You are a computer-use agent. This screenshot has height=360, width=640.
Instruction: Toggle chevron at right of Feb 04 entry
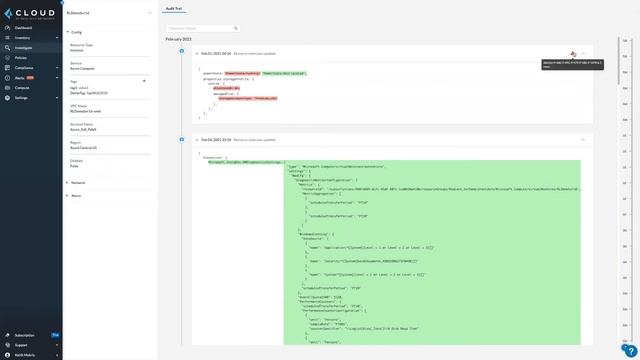point(583,140)
